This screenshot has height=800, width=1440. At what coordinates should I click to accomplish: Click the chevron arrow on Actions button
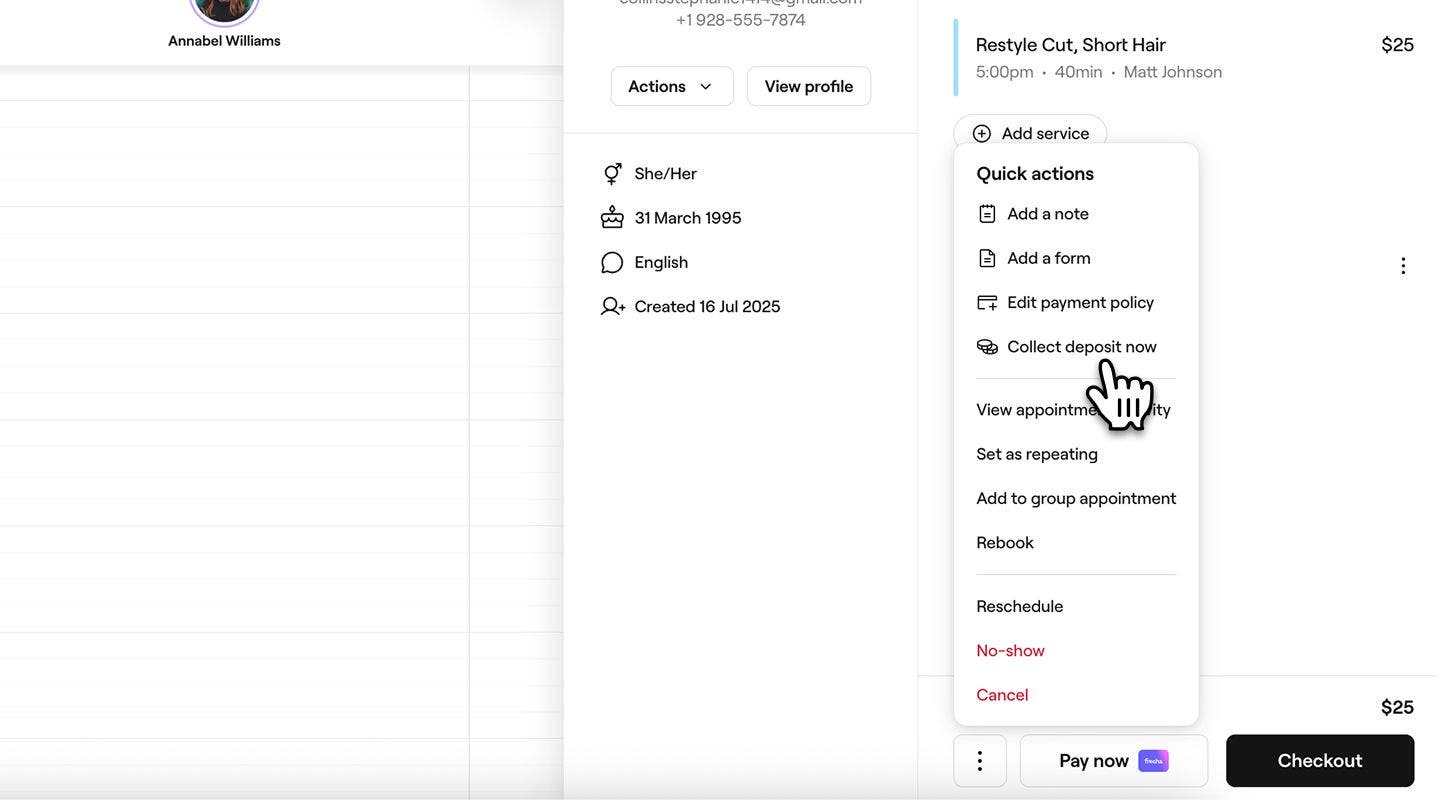[706, 87]
